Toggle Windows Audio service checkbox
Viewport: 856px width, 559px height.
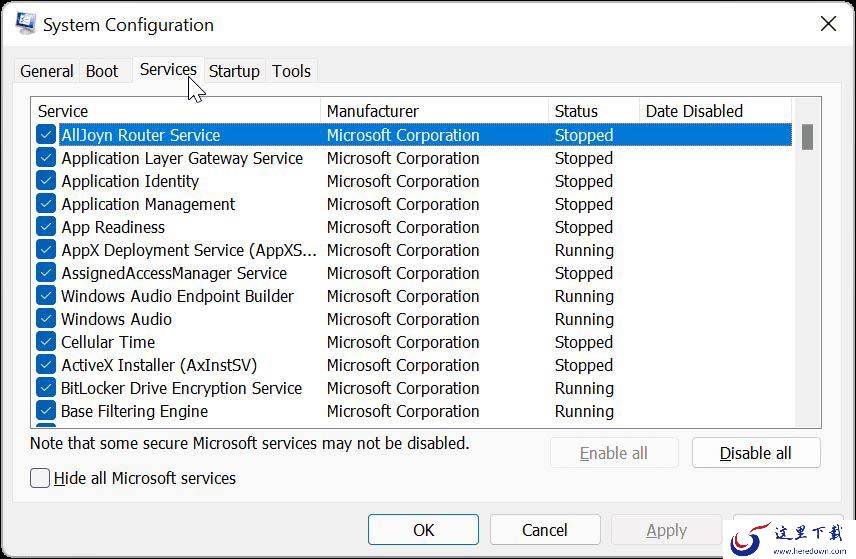tap(46, 318)
